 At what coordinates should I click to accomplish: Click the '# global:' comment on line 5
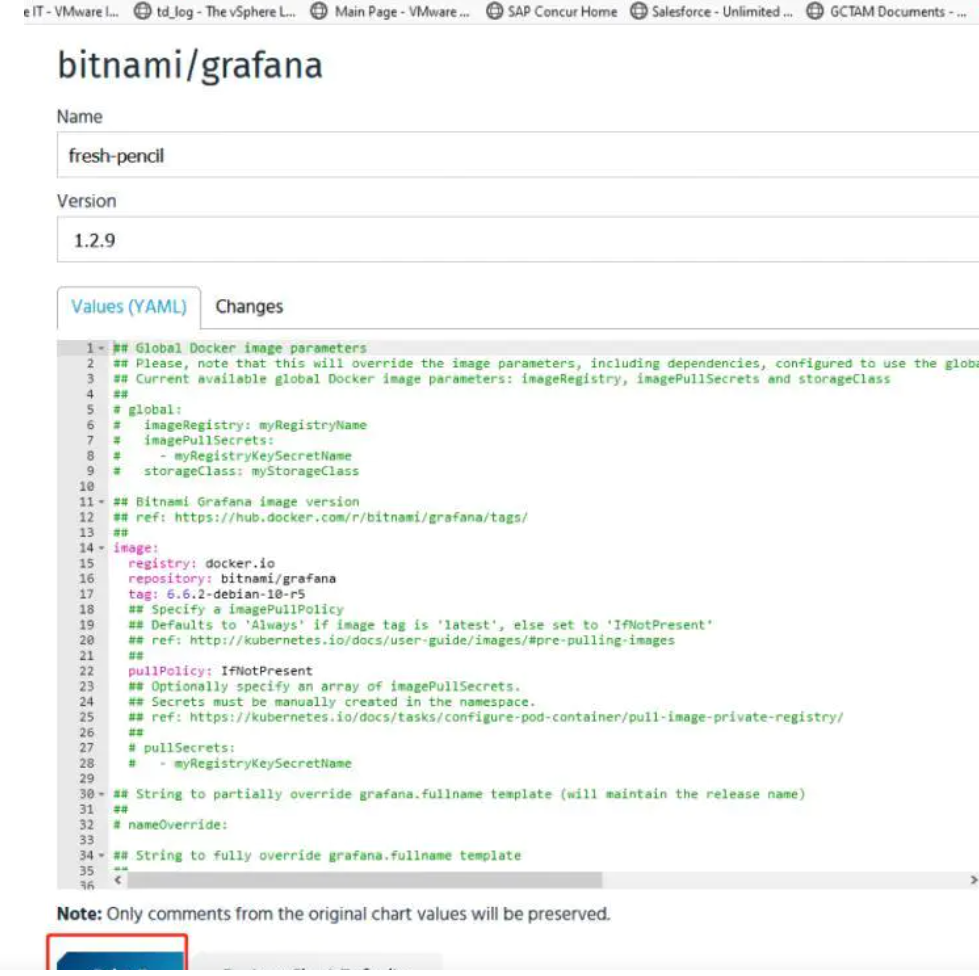147,410
